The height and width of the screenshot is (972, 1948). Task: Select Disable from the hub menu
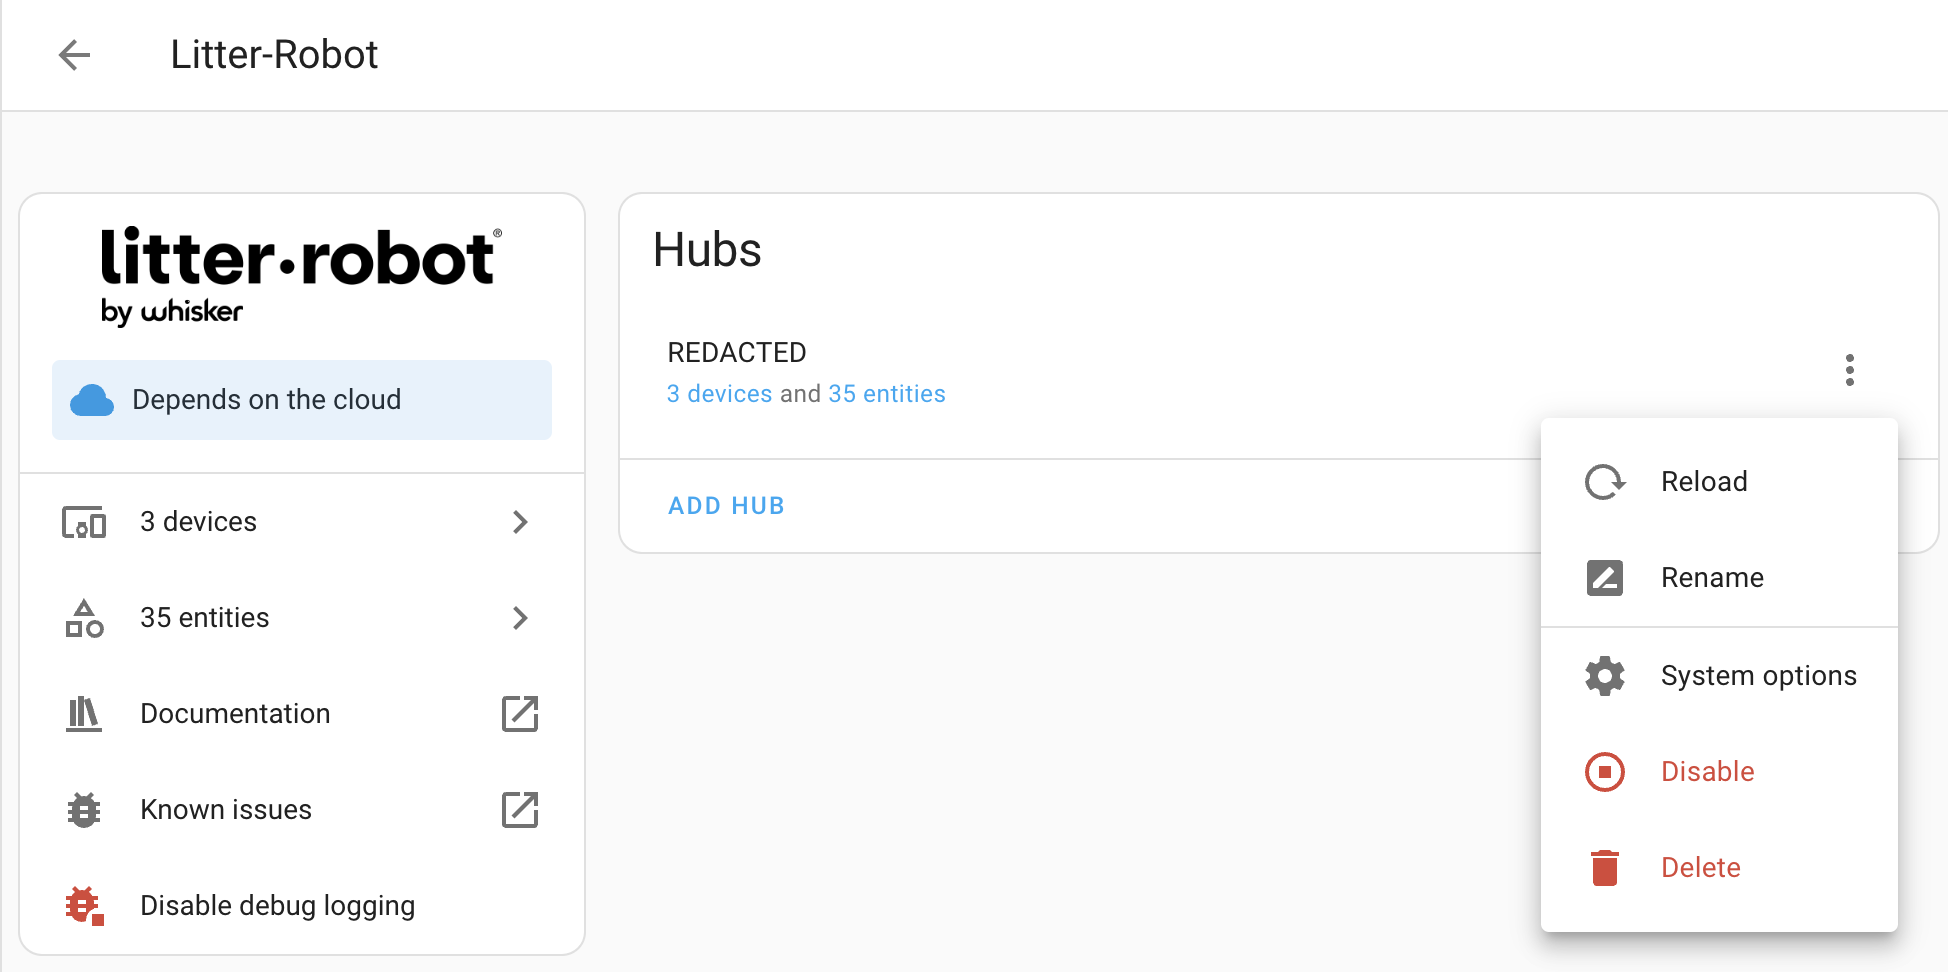tap(1707, 772)
